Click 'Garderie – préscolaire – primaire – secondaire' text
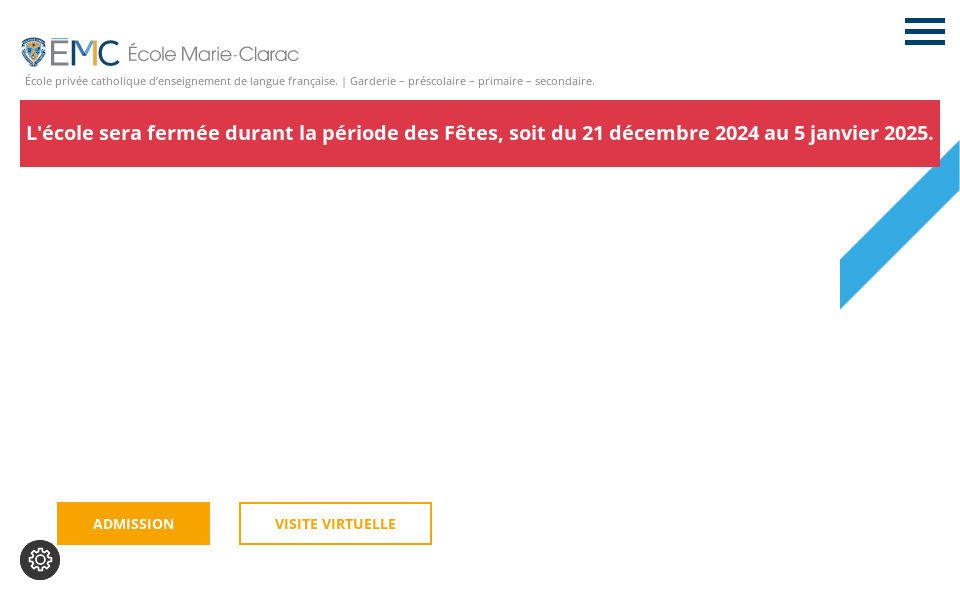 tap(472, 81)
